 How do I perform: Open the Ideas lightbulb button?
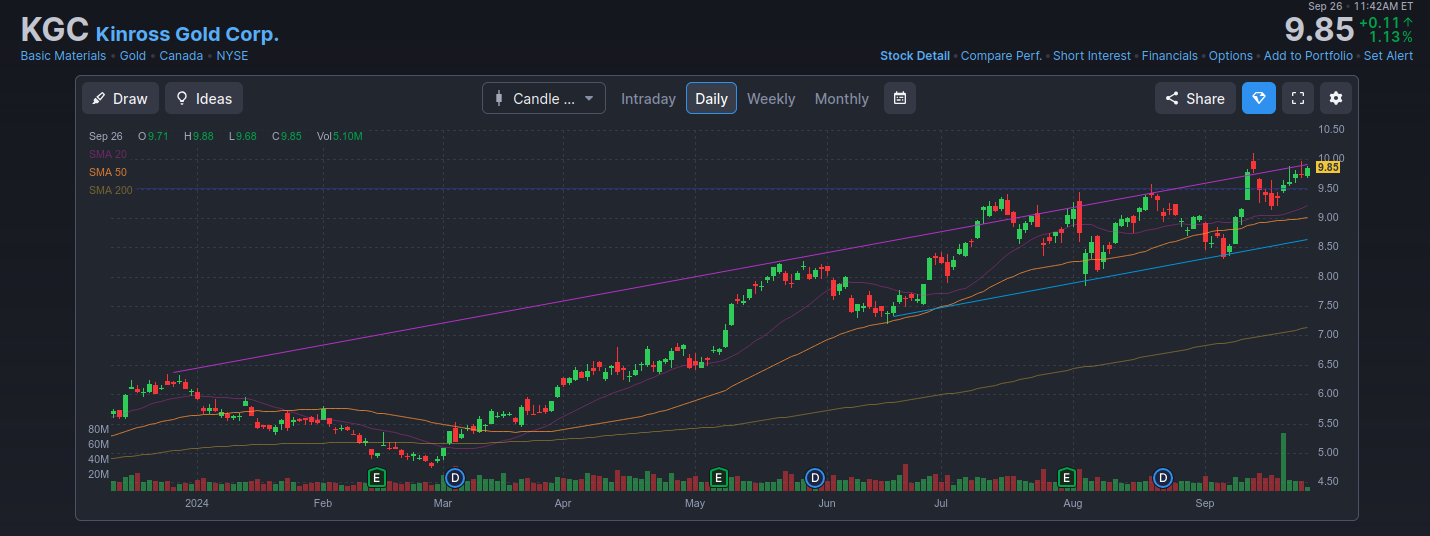tap(204, 98)
